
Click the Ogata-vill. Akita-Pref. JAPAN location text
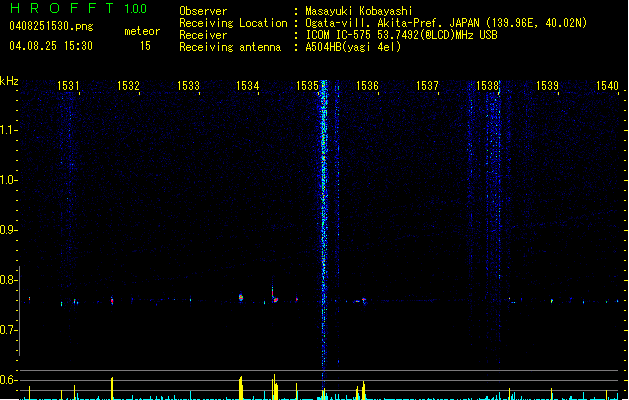click(446, 23)
